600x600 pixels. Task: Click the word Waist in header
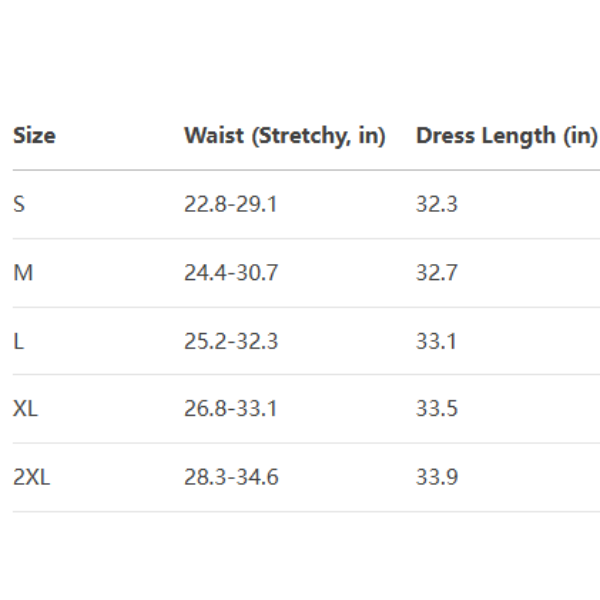pos(214,136)
